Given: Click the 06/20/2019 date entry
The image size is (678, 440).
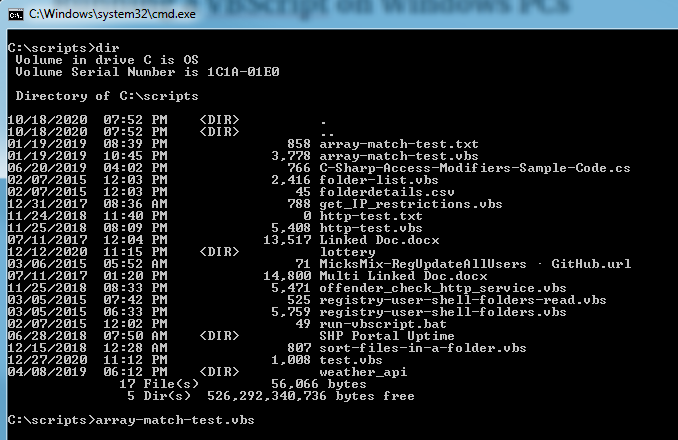Looking at the screenshot, I should 48,168.
